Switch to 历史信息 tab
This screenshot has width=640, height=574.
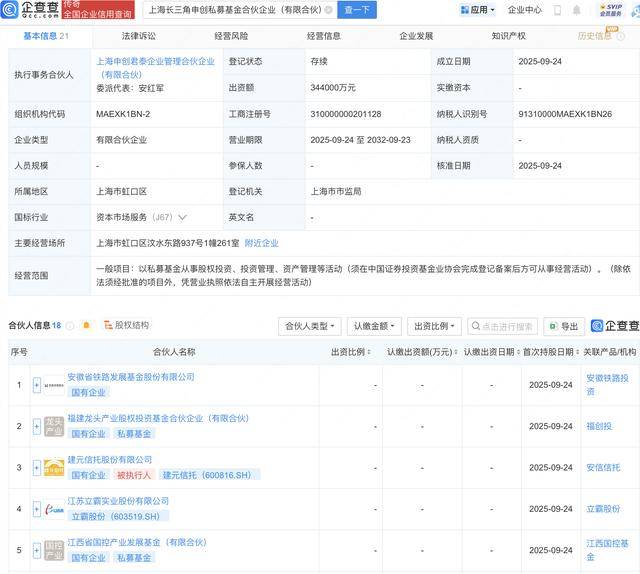[595, 36]
